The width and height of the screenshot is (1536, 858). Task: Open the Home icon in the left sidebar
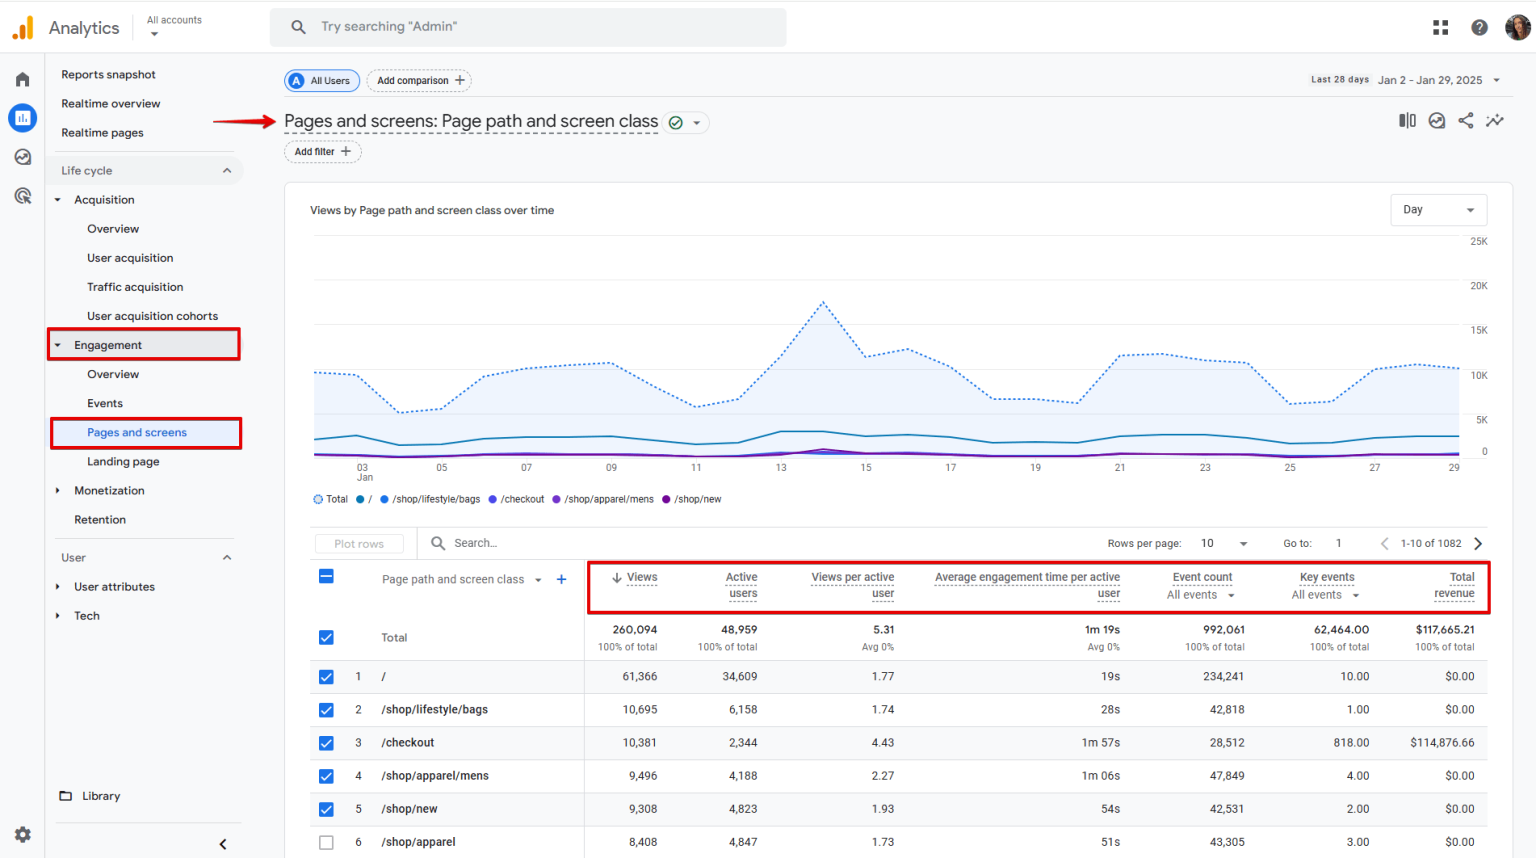point(22,78)
